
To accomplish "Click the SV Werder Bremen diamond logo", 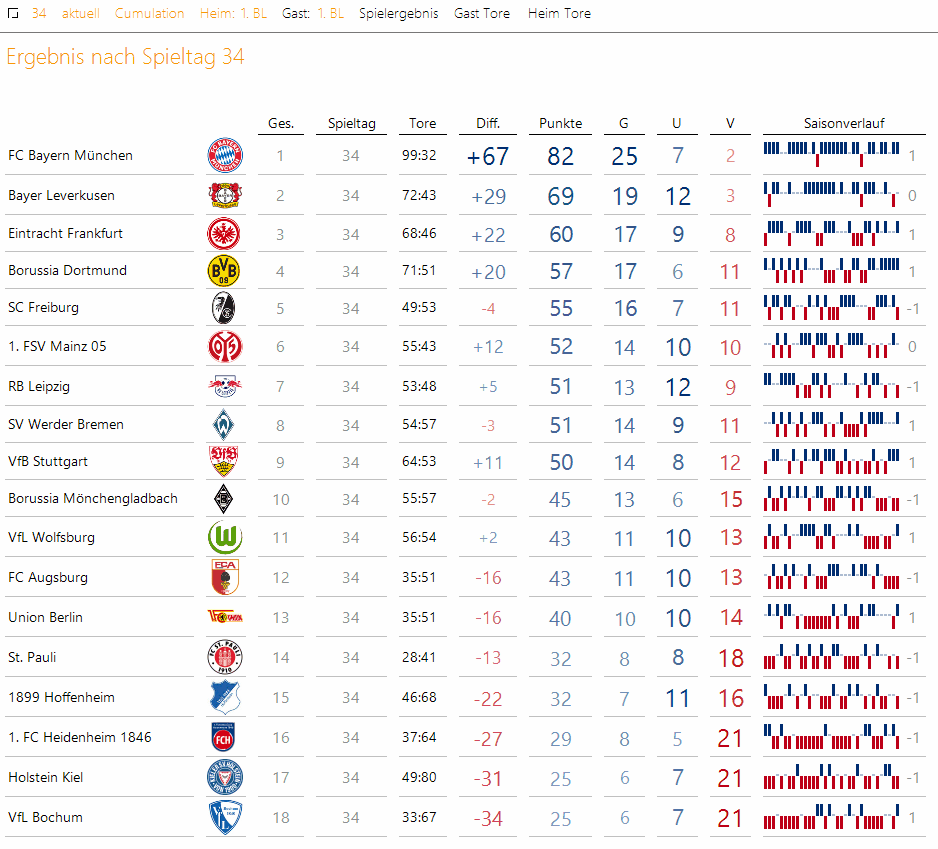I will [x=224, y=425].
